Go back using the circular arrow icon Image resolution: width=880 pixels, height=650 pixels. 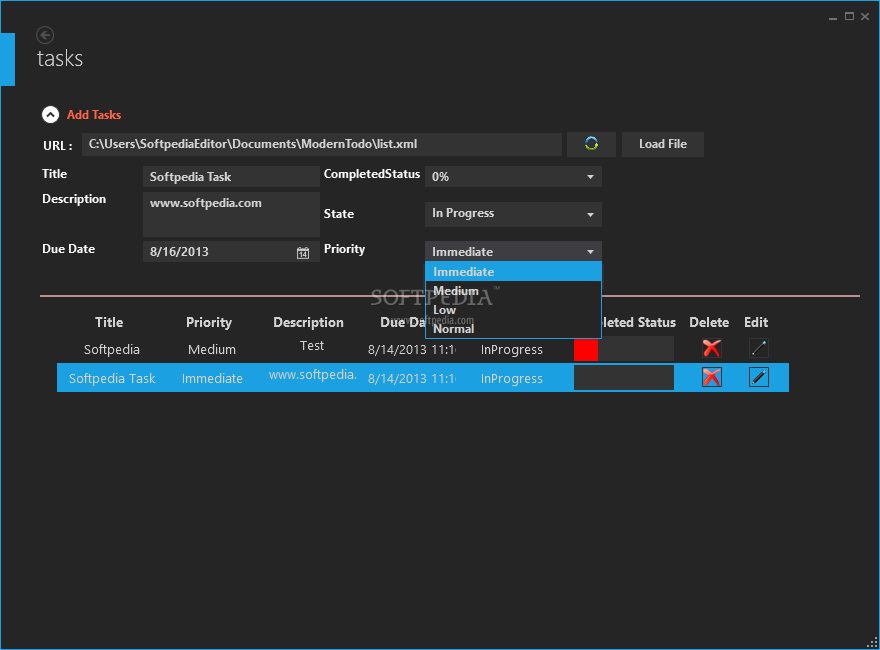(45, 35)
